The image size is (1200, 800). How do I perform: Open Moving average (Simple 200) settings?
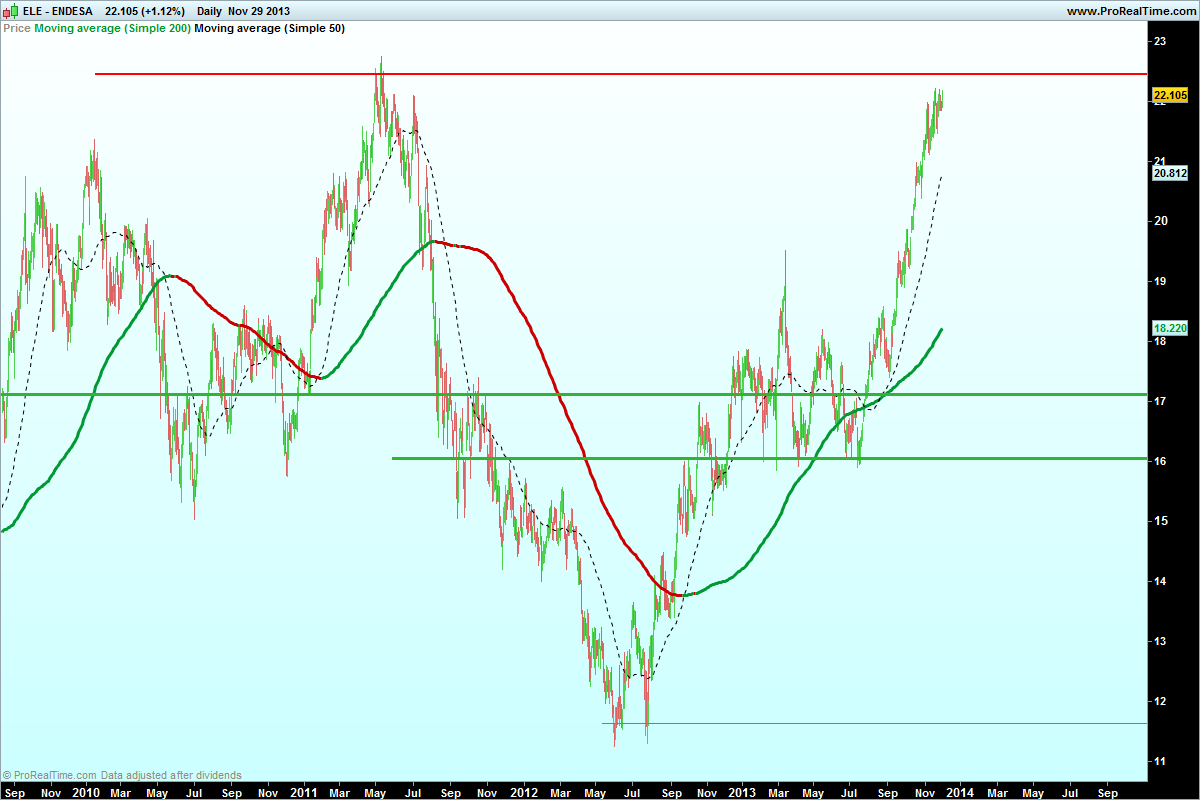(112, 29)
